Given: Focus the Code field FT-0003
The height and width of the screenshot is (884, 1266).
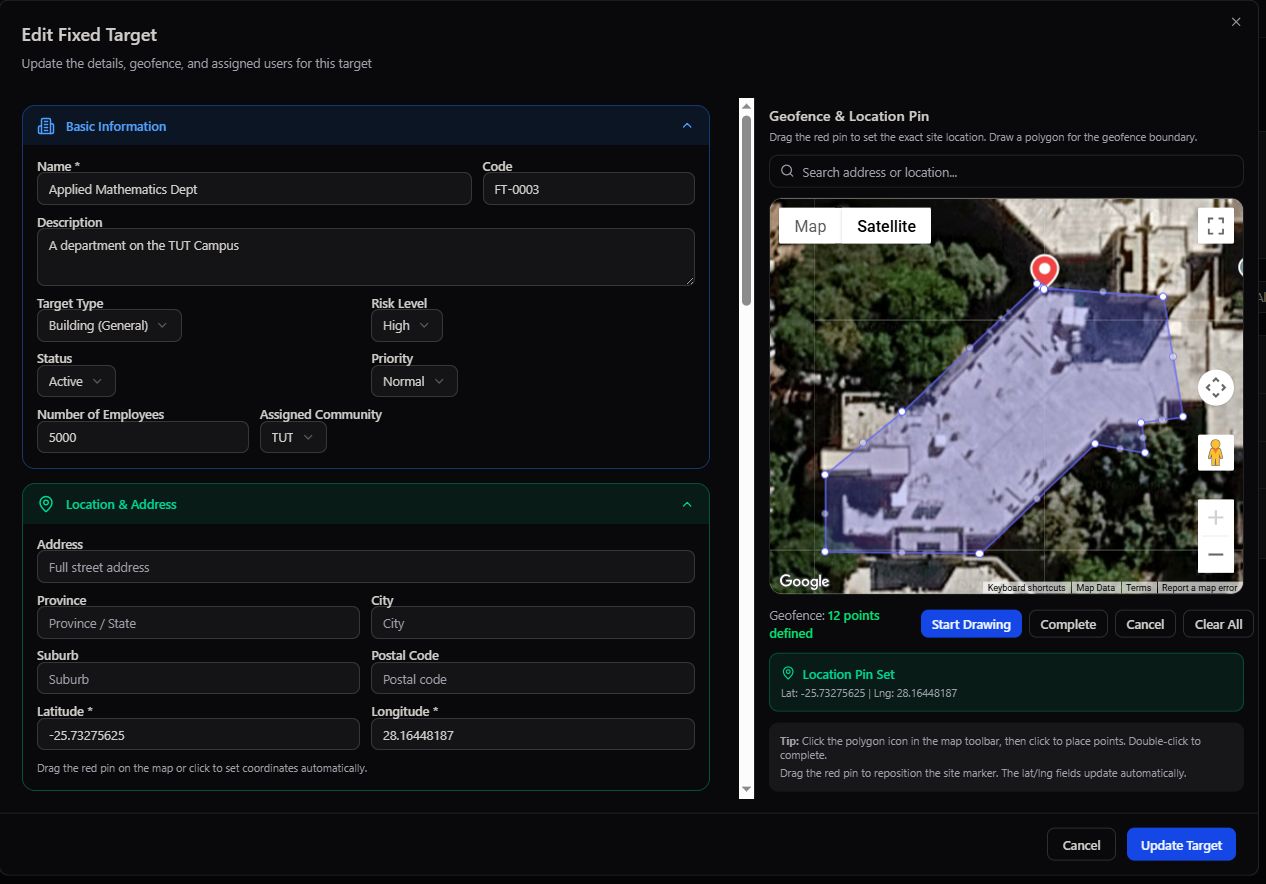Looking at the screenshot, I should [x=588, y=189].
